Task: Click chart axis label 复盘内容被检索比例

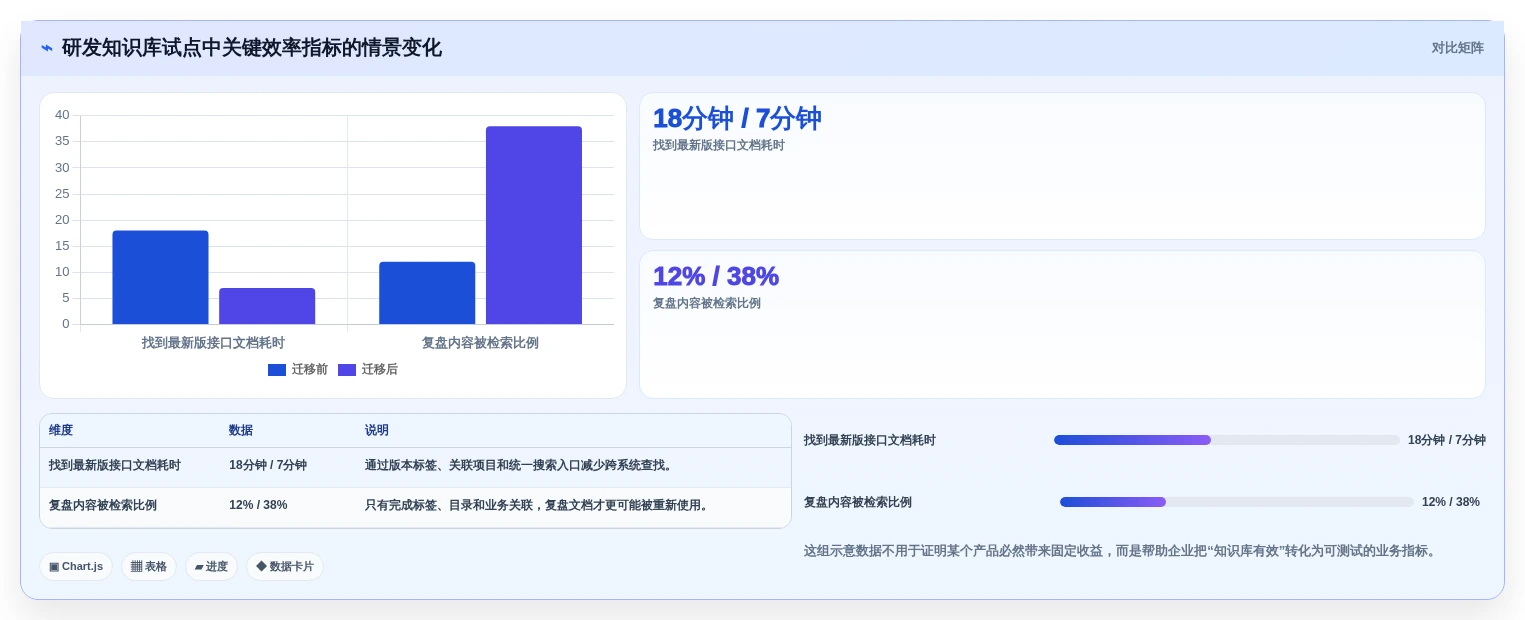Action: [480, 343]
